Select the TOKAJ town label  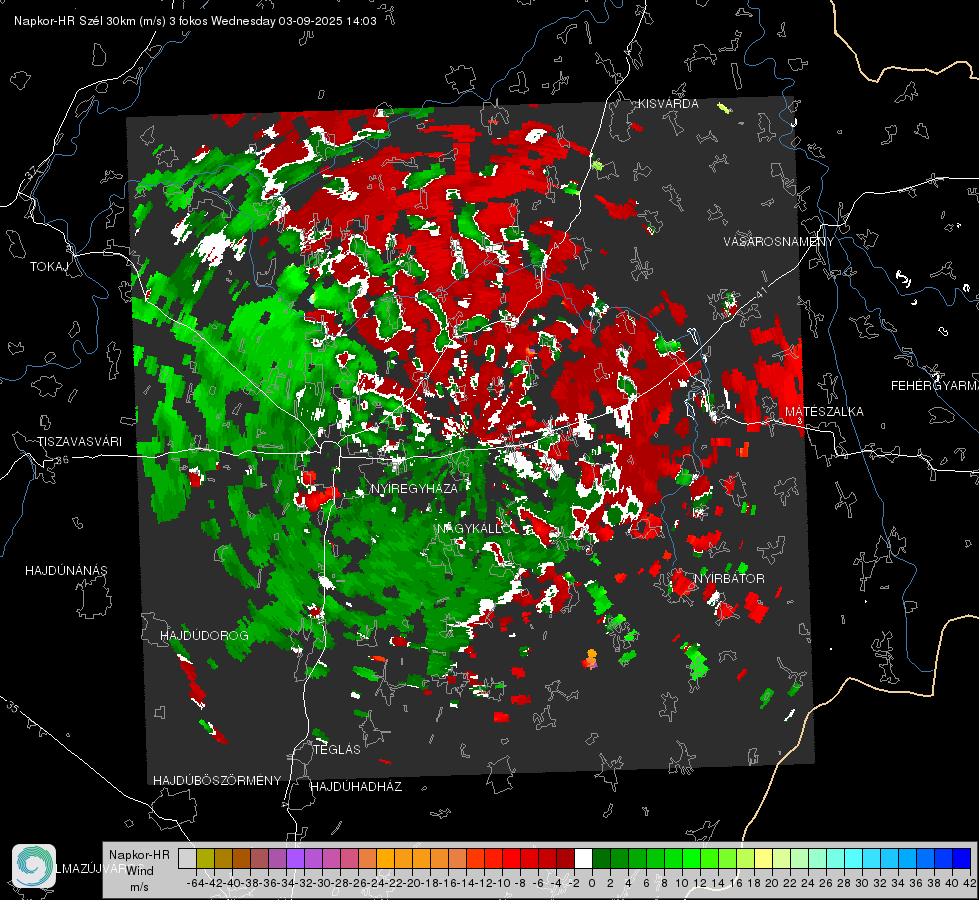click(49, 267)
